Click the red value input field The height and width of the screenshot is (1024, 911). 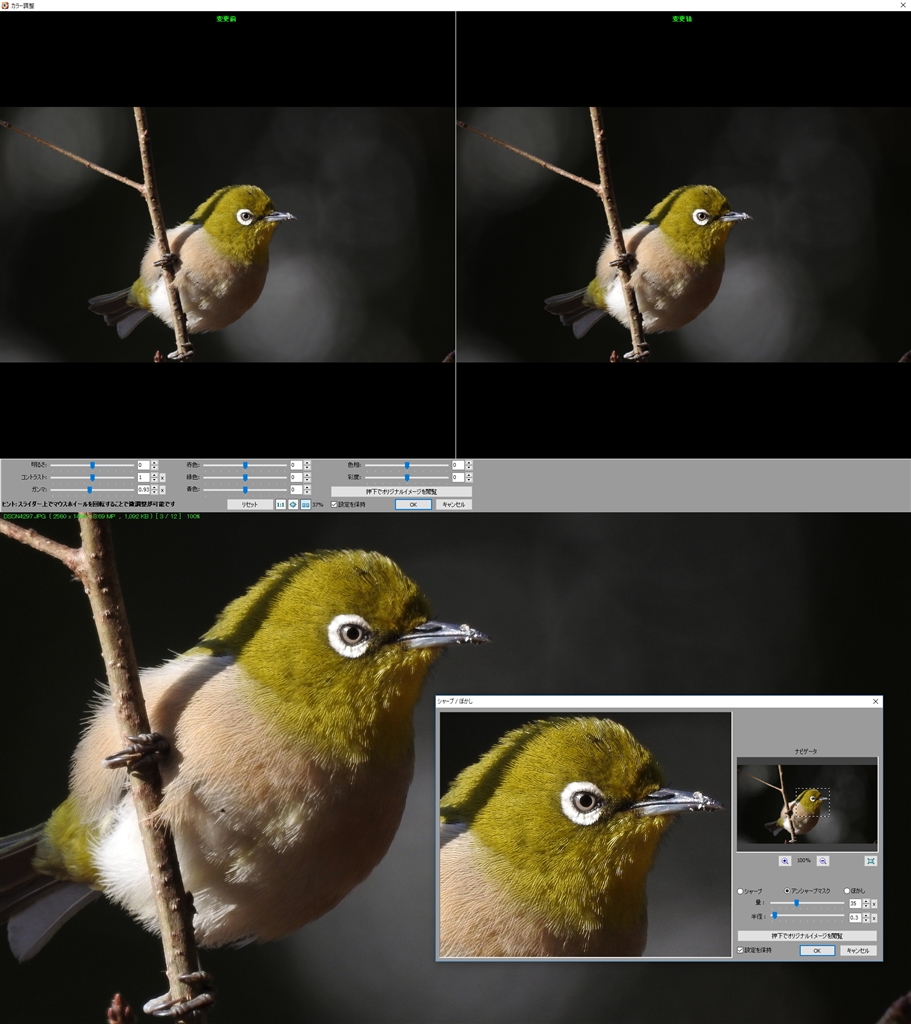296,465
